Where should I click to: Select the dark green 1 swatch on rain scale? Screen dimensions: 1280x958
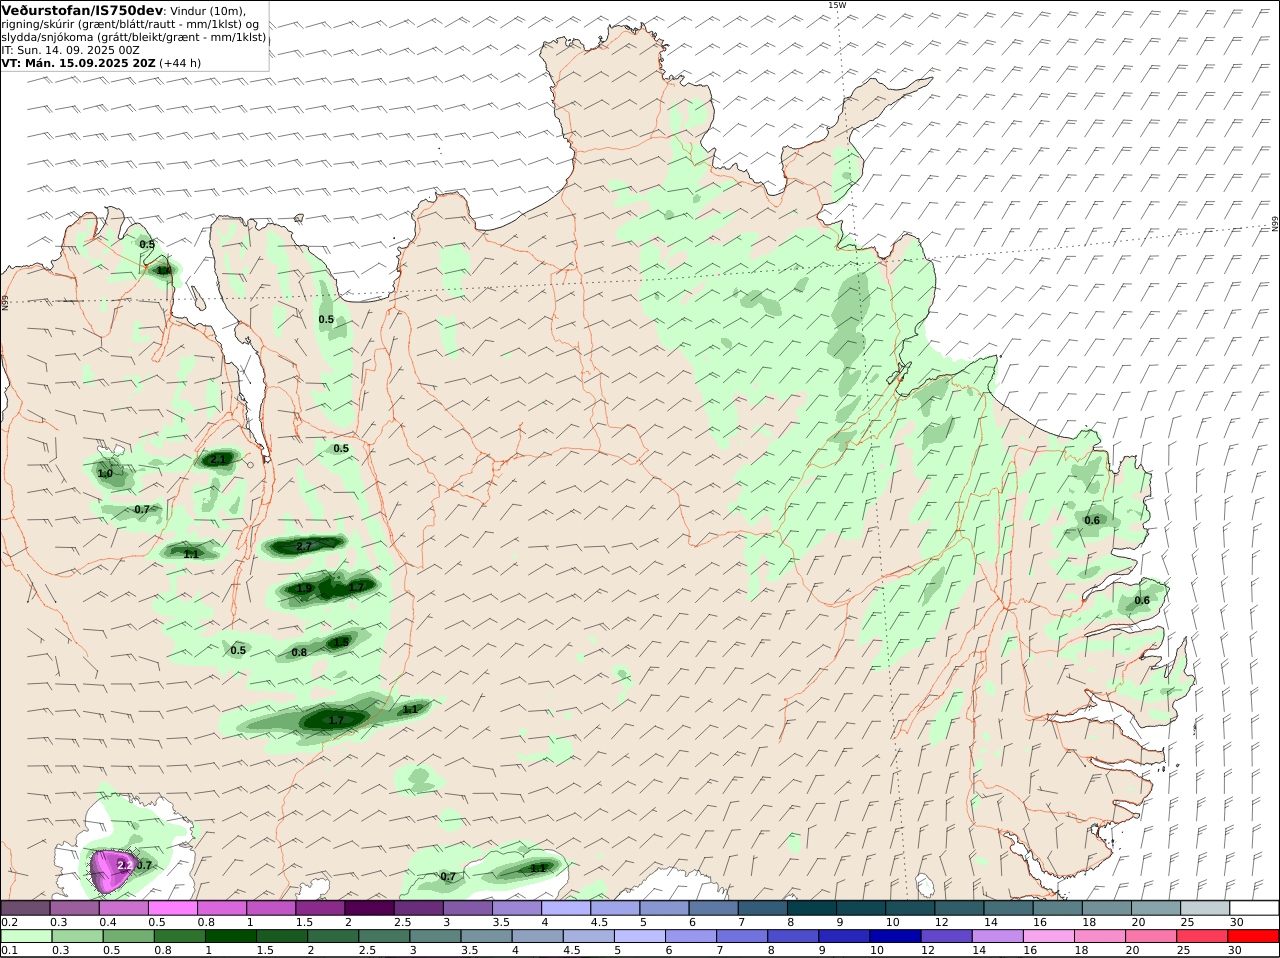229,936
